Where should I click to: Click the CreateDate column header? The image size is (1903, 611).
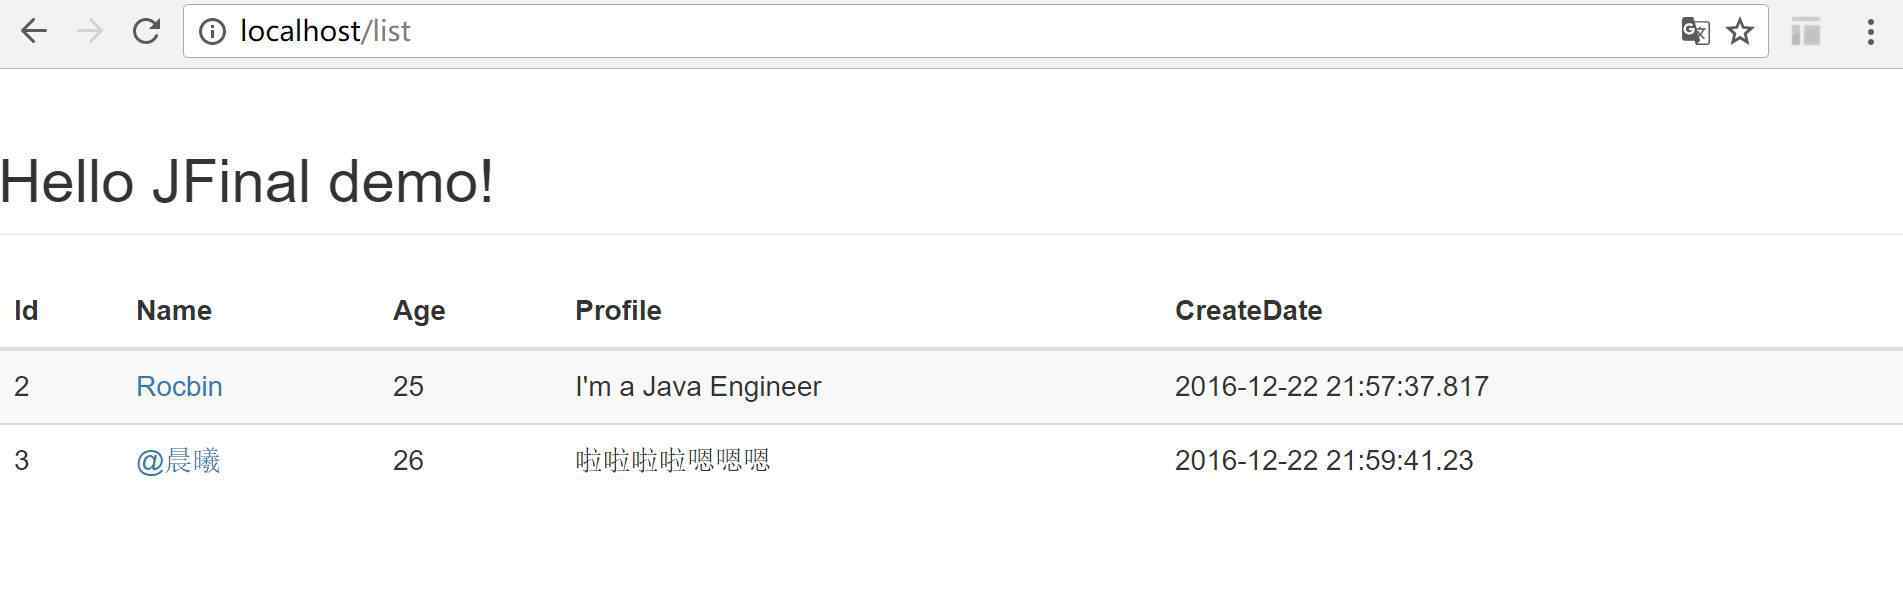(x=1248, y=310)
